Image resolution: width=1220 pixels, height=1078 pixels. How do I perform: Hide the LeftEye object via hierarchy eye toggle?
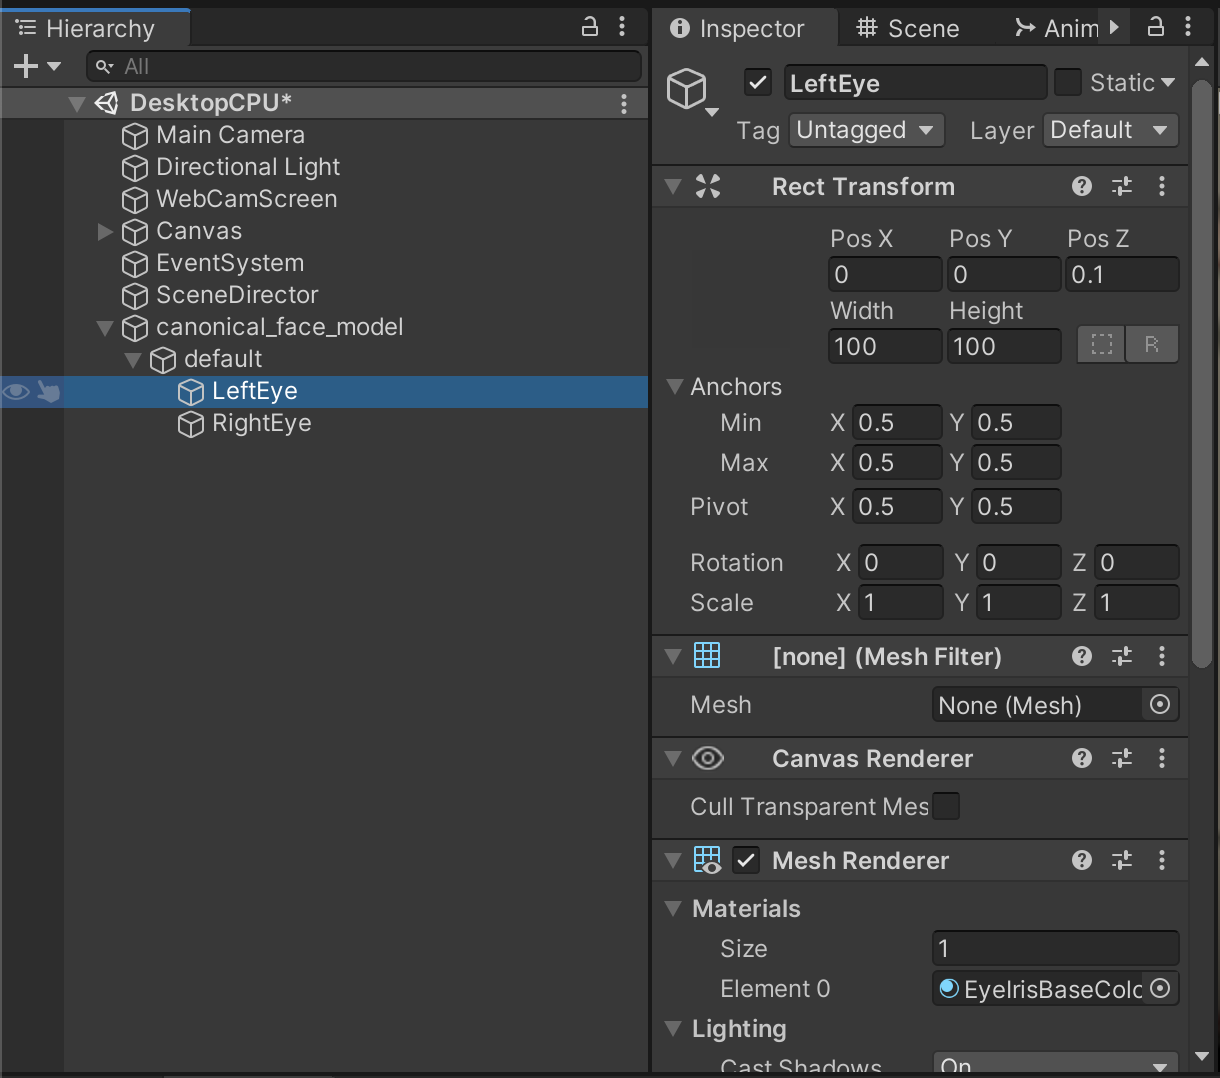(x=15, y=392)
